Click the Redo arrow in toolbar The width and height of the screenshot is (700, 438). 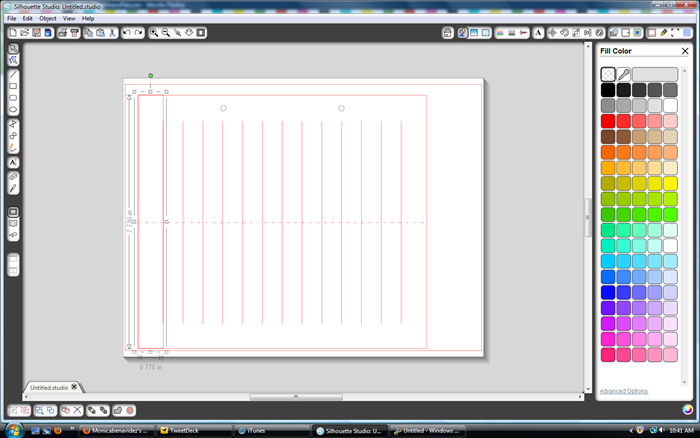[x=139, y=33]
